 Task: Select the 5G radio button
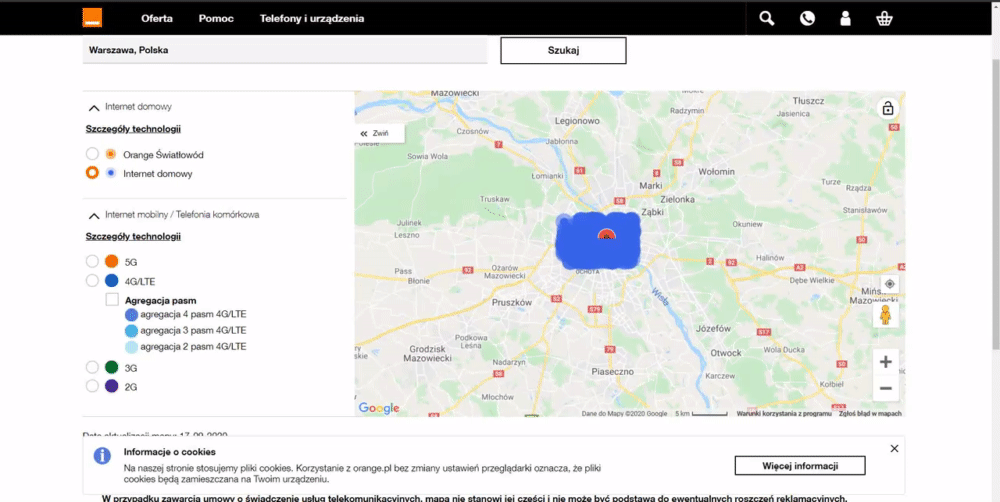point(92,262)
